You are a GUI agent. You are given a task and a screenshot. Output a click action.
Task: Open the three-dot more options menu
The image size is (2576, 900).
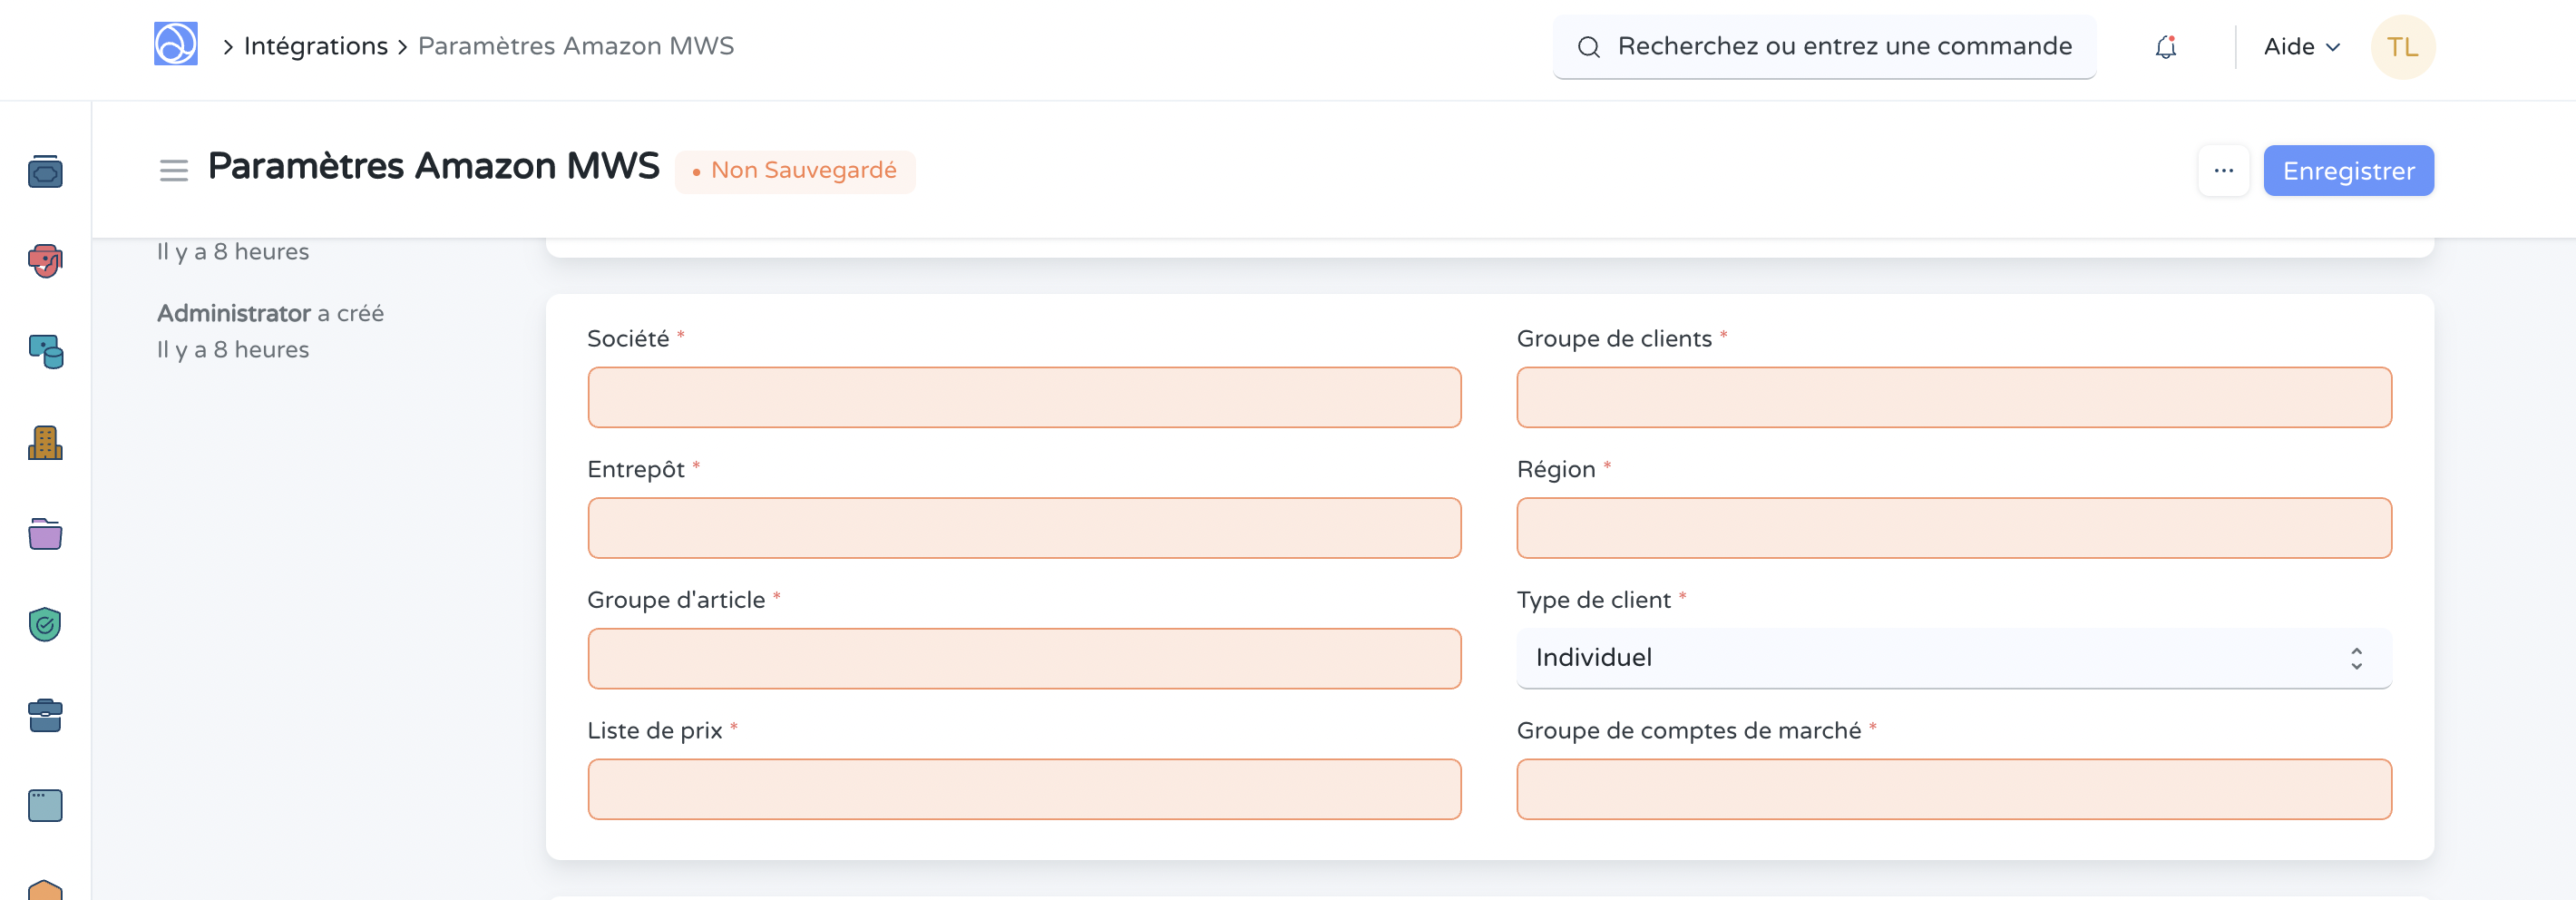2223,171
